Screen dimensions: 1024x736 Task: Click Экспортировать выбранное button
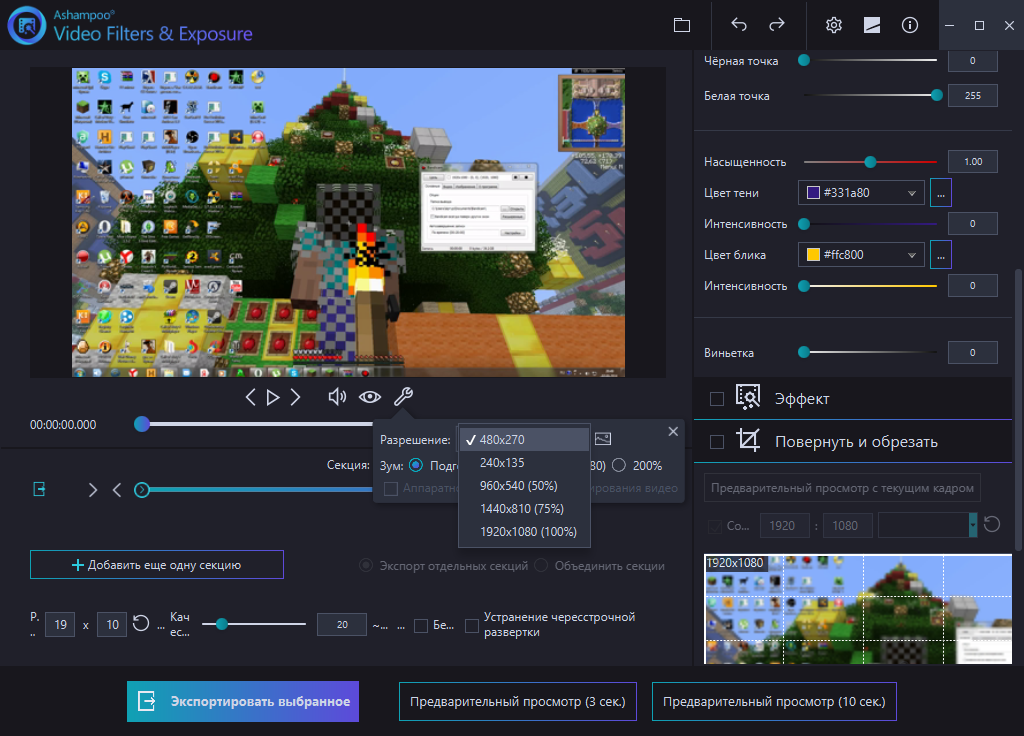(x=243, y=701)
